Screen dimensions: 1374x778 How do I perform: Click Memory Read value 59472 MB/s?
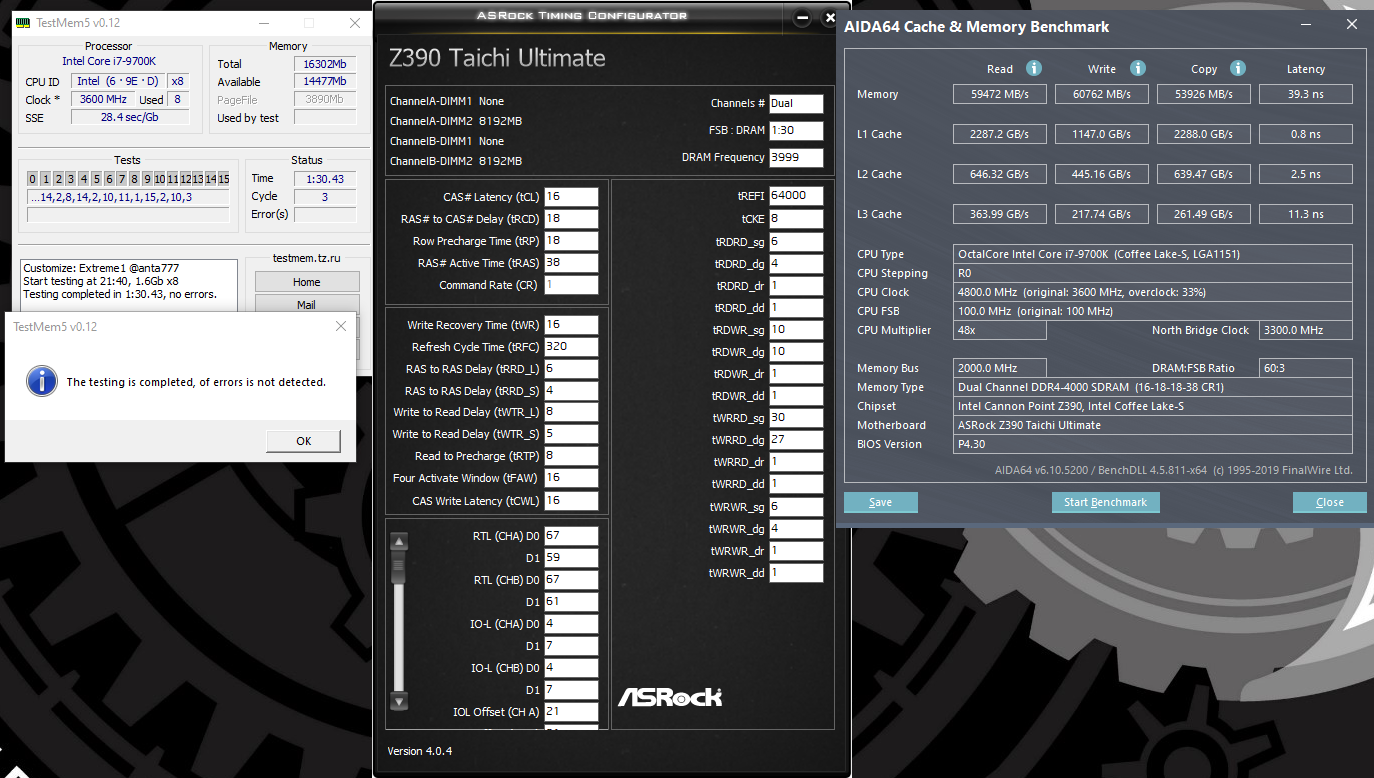(1000, 94)
